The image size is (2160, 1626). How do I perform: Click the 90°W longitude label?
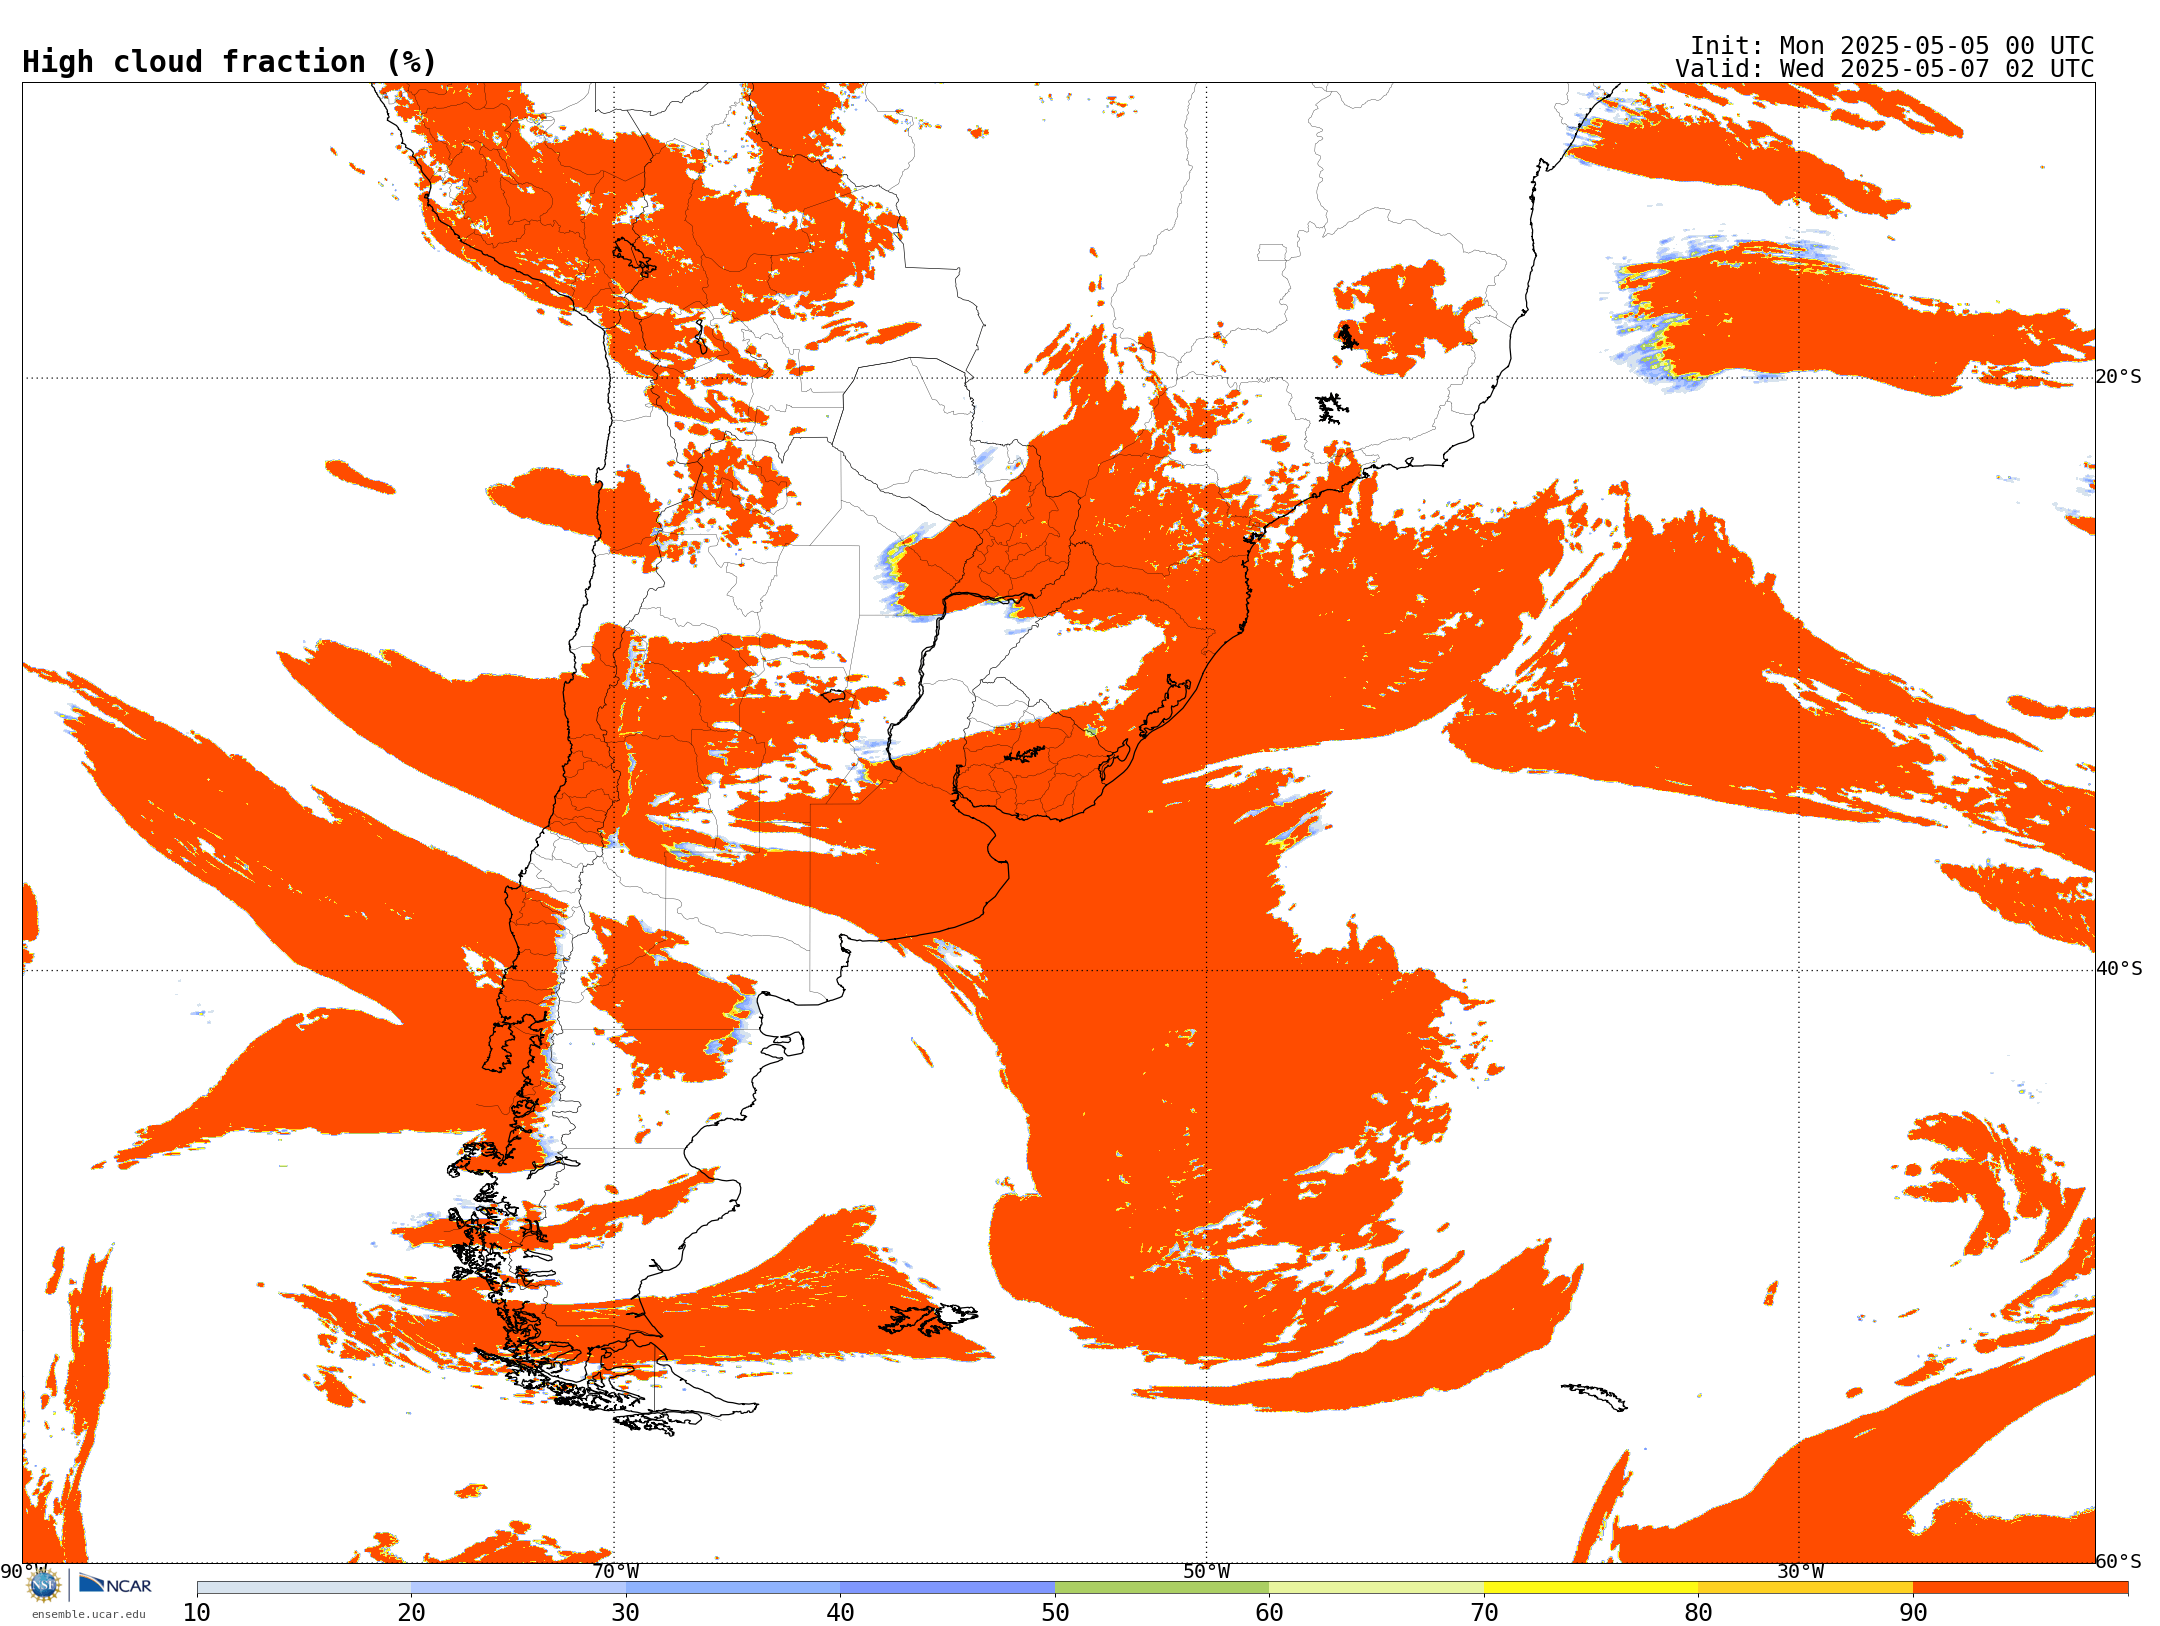tap(24, 1571)
